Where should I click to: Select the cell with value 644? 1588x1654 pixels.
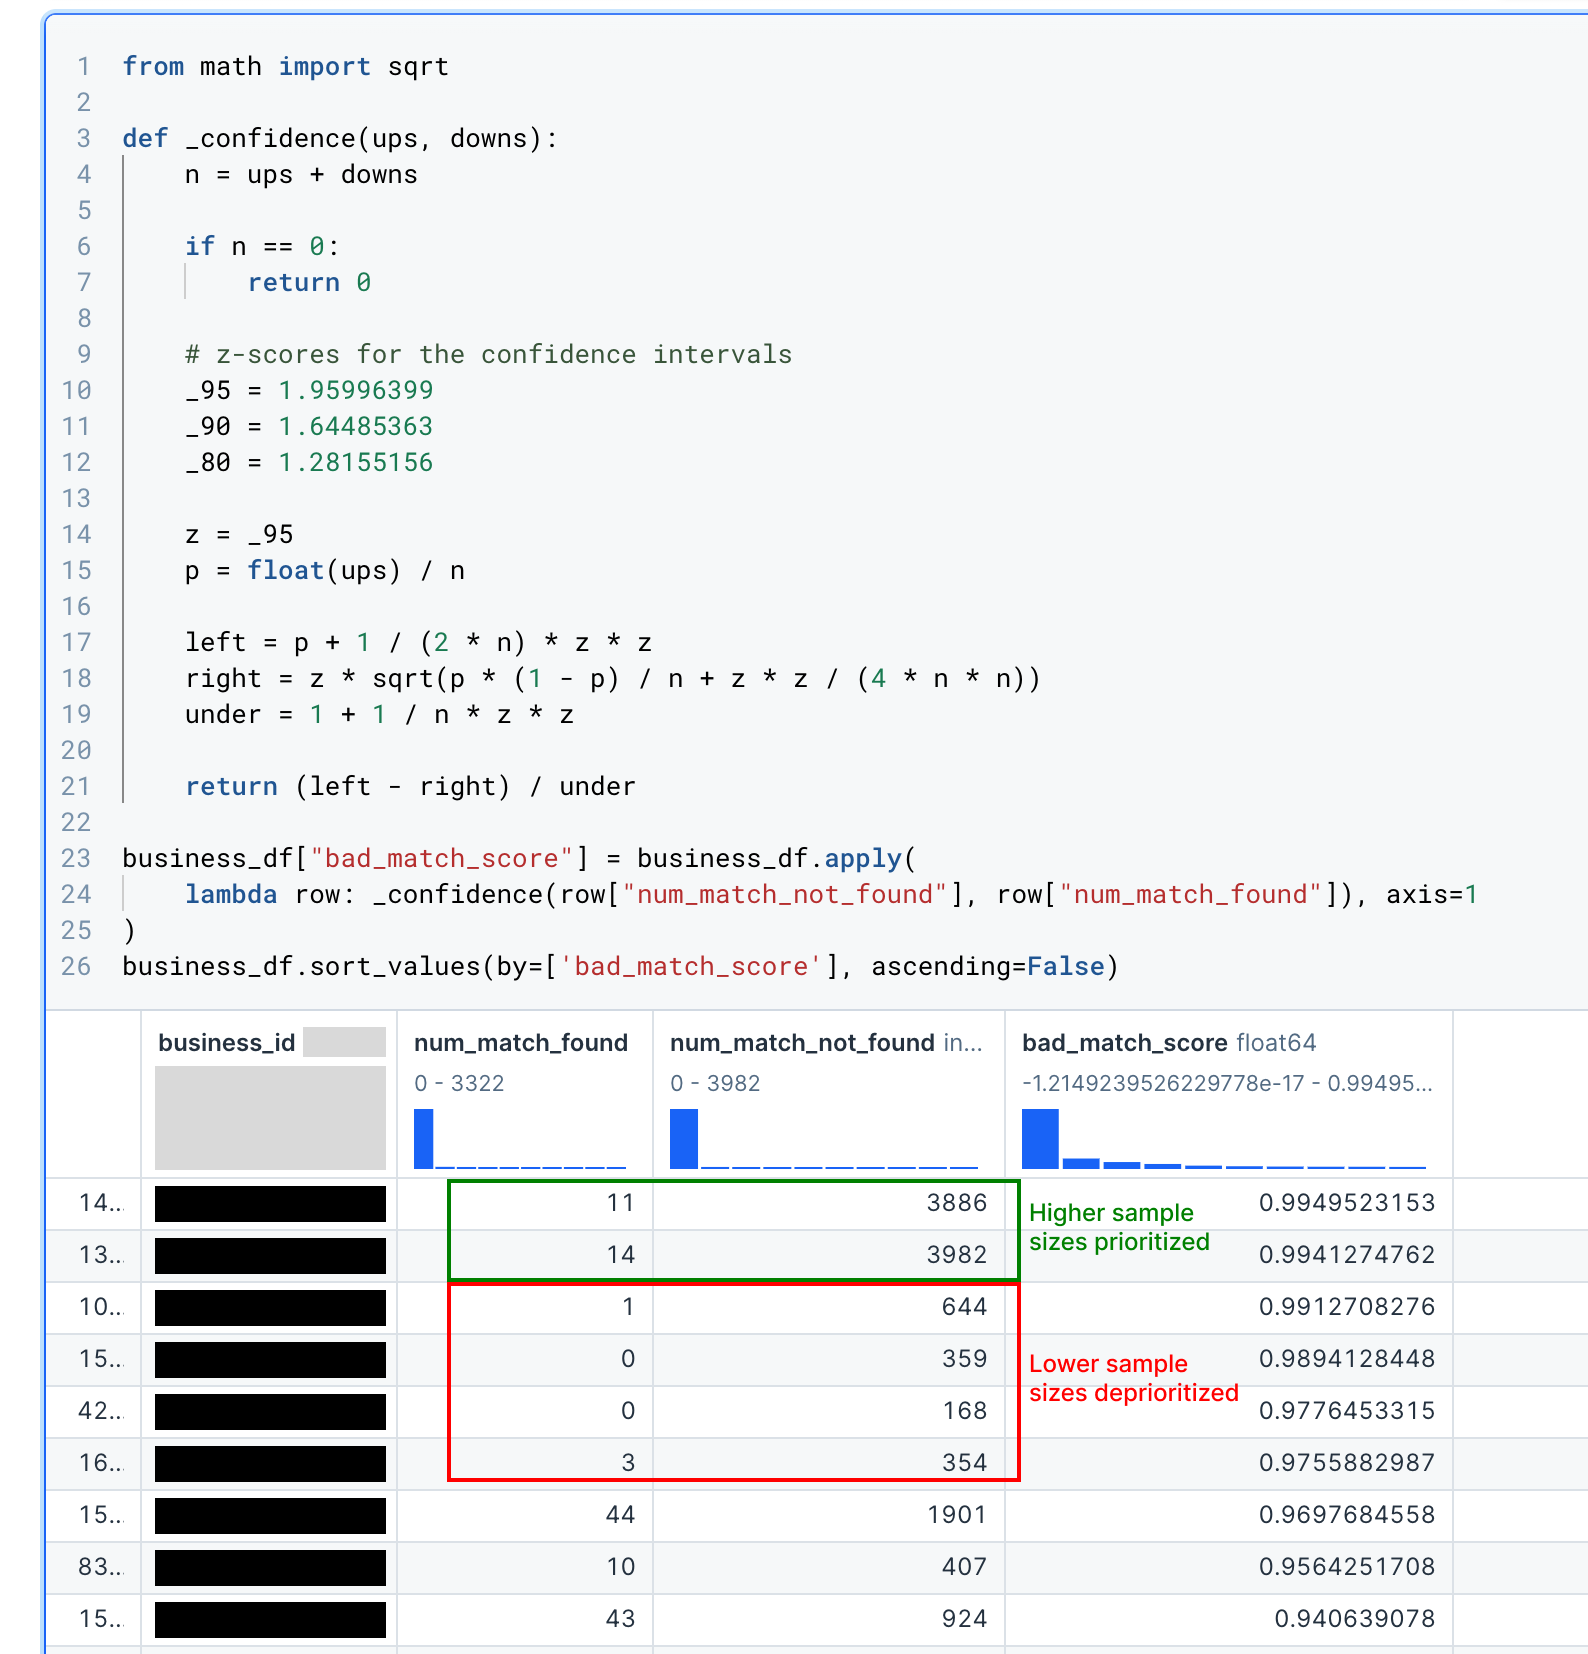click(964, 1307)
